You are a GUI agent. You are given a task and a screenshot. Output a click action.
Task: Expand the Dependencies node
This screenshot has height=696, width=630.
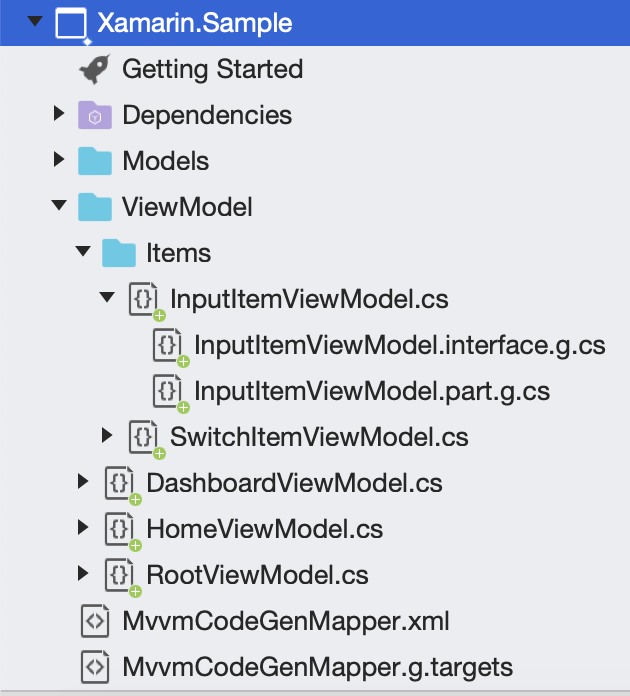[x=59, y=113]
